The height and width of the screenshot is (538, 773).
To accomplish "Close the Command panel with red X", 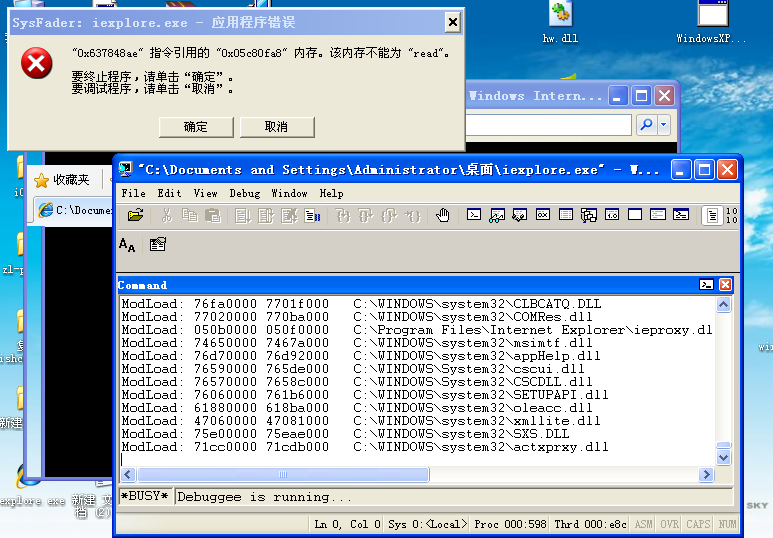I will [725, 285].
